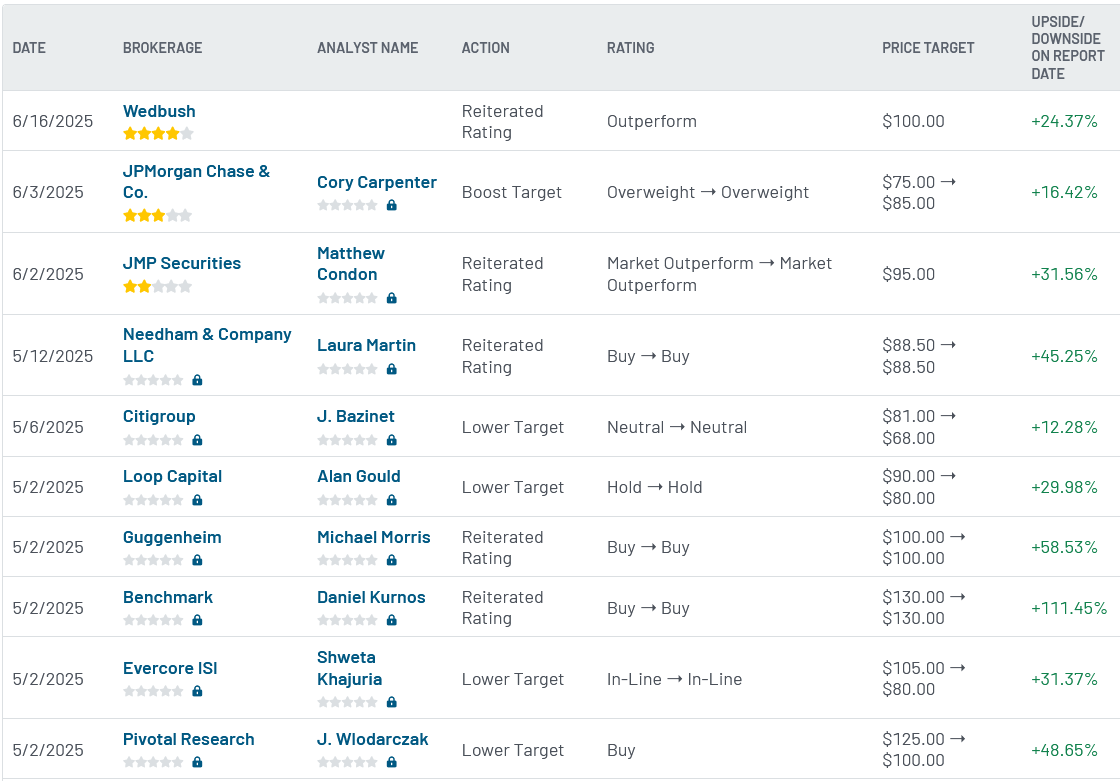Select the $130.00 → $130.00 price target
The image size is (1120, 781).
(923, 607)
